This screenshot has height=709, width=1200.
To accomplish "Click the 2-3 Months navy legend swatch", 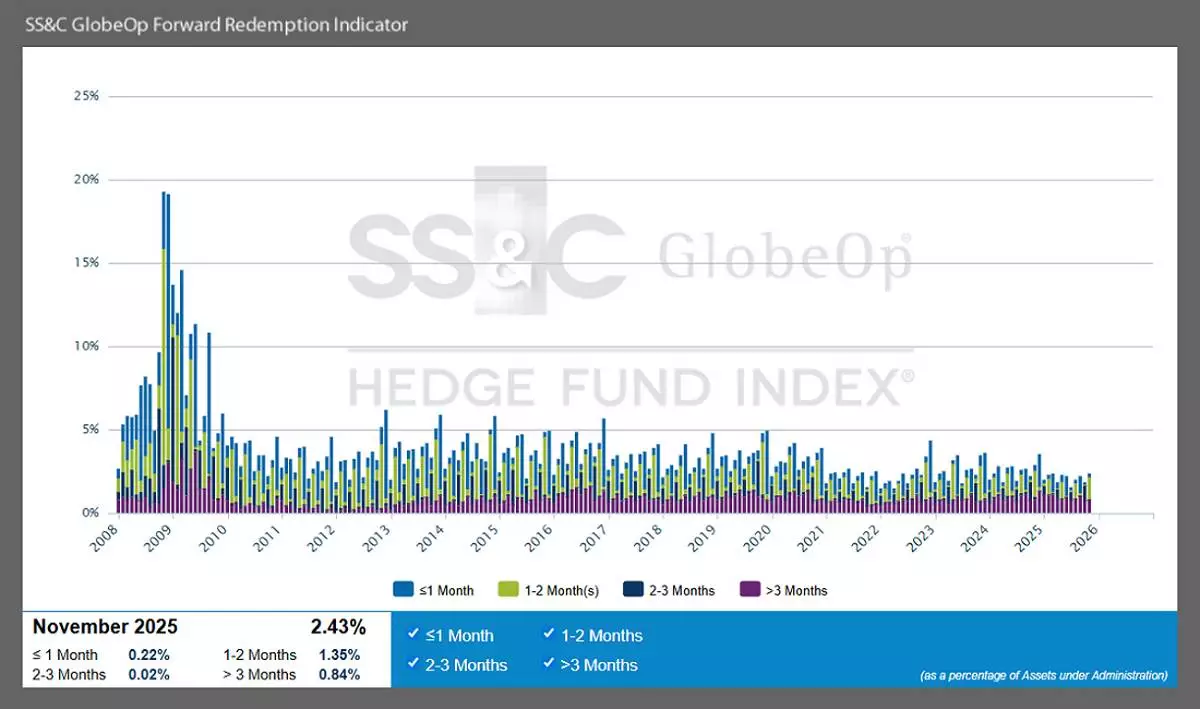I will click(633, 590).
